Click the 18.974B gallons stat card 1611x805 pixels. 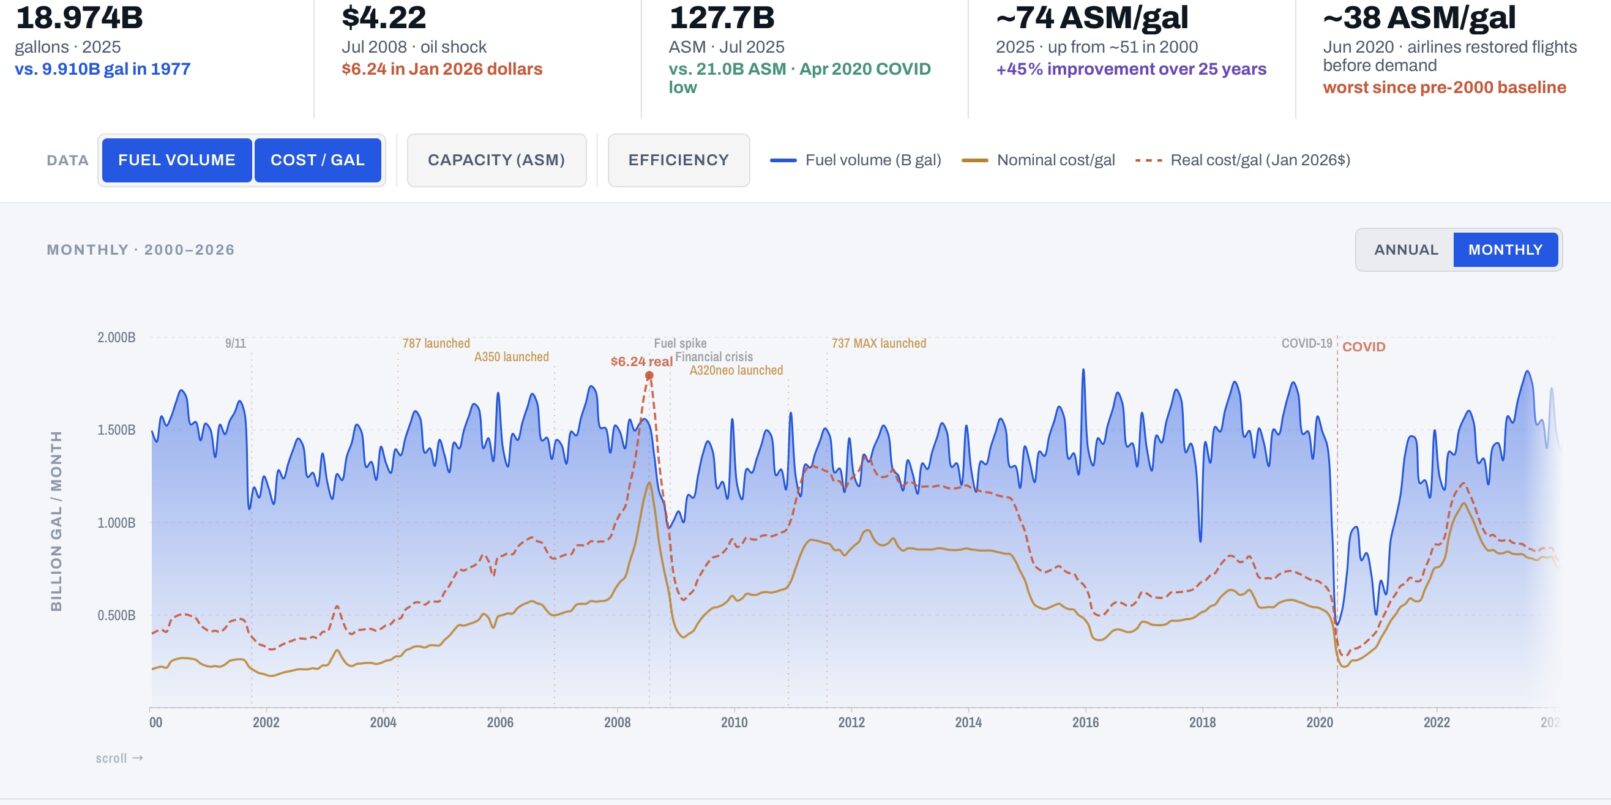[102, 45]
